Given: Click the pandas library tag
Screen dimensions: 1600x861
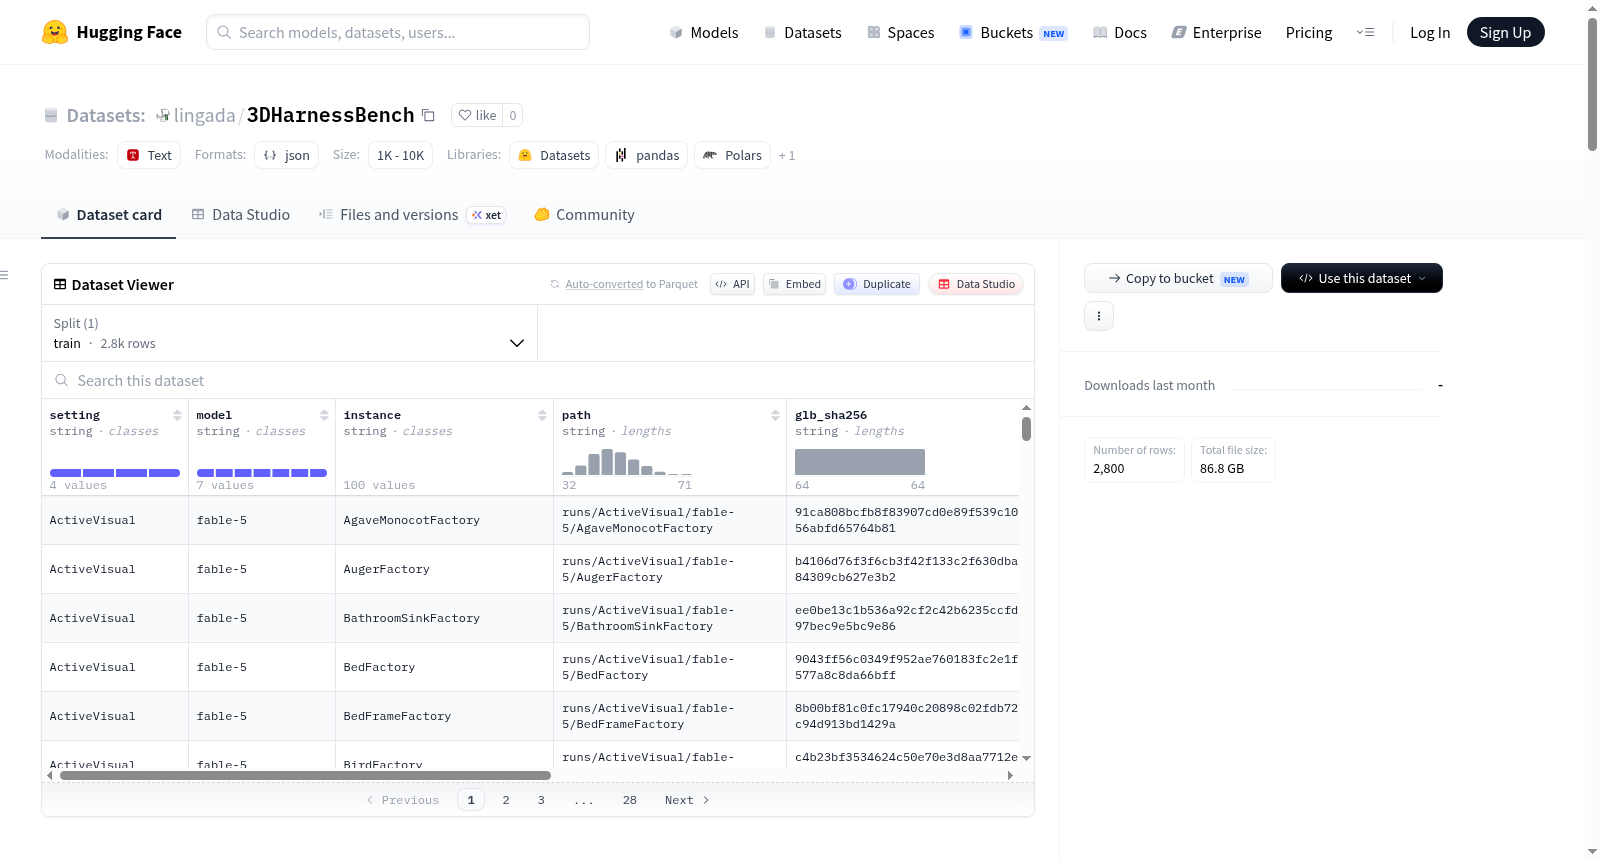Looking at the screenshot, I should pyautogui.click(x=647, y=155).
